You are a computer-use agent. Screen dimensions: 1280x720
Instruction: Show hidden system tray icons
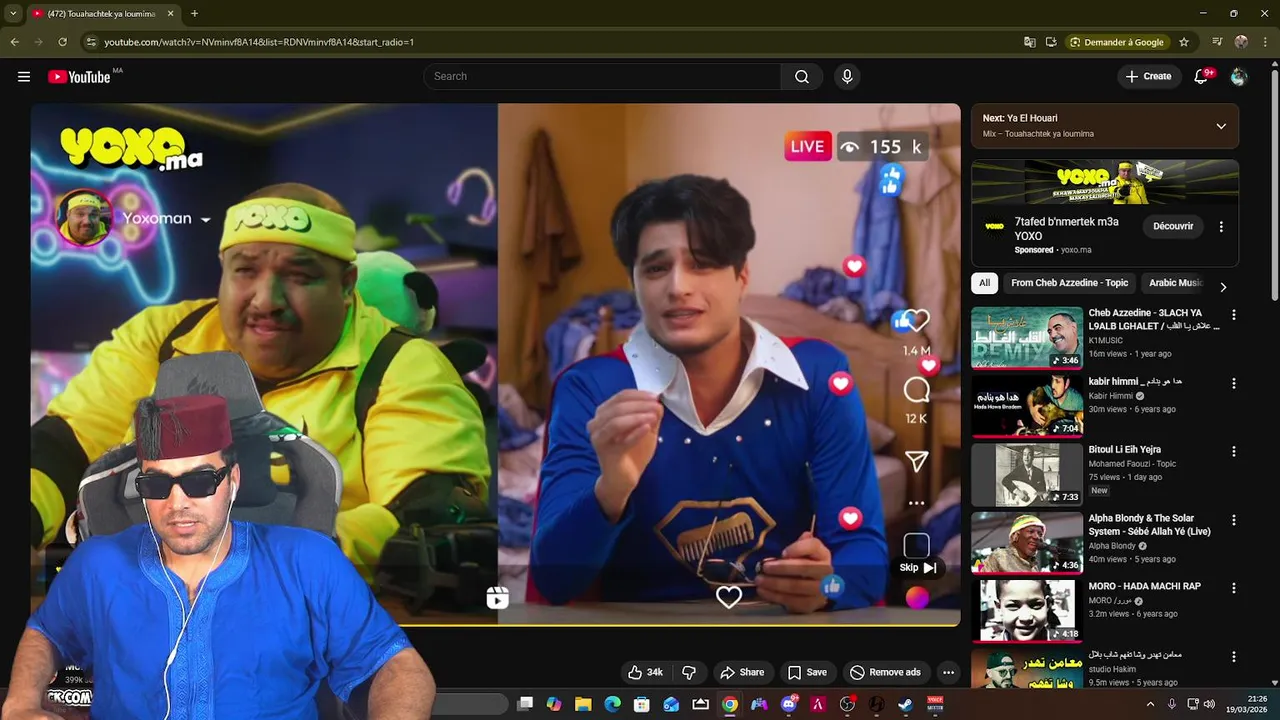click(x=1150, y=704)
